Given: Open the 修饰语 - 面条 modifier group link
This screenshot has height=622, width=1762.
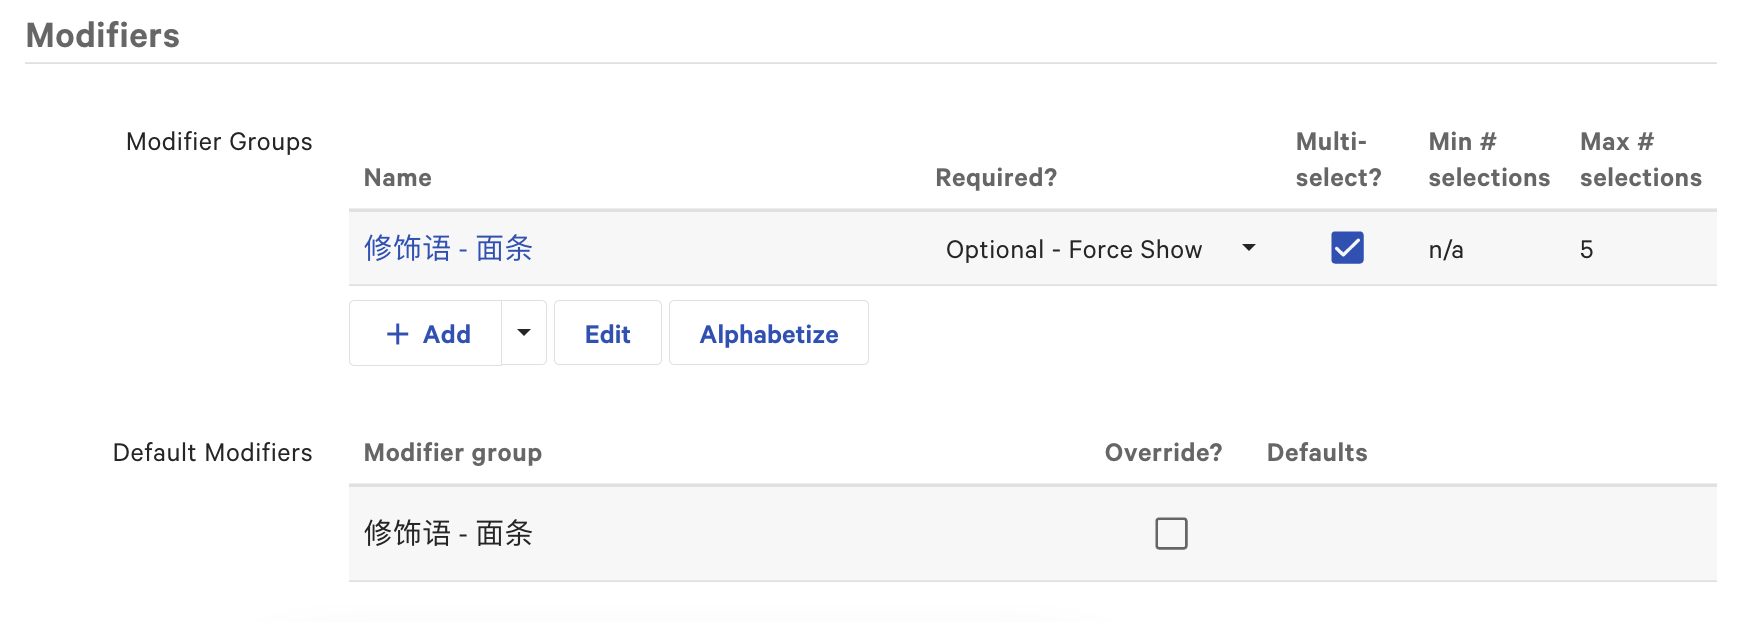Looking at the screenshot, I should [448, 248].
